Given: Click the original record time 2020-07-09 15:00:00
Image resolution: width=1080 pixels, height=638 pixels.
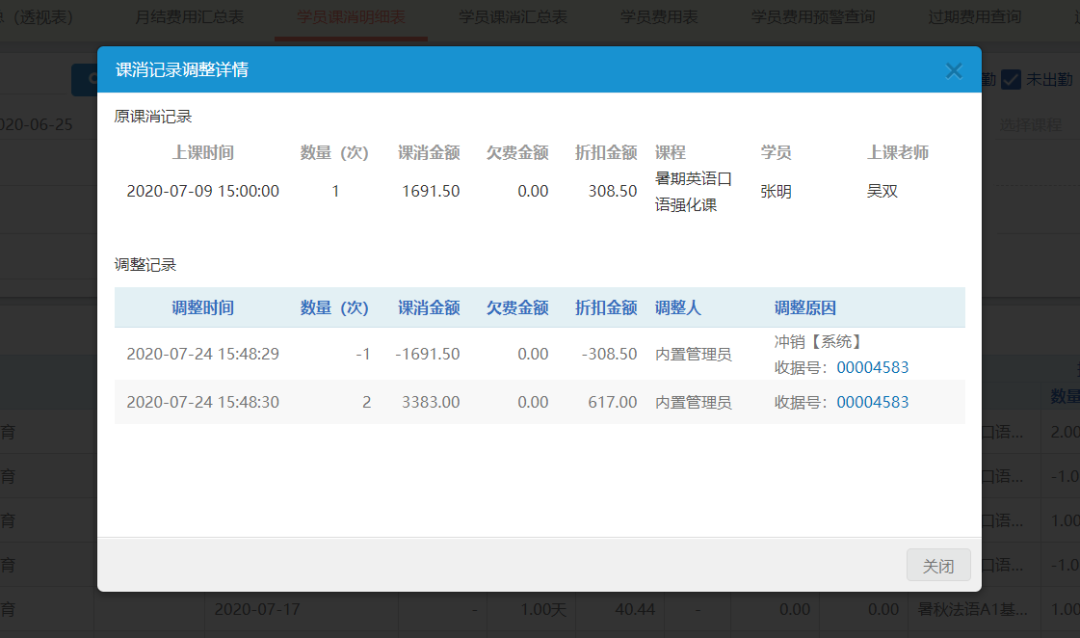Looking at the screenshot, I should [x=202, y=191].
